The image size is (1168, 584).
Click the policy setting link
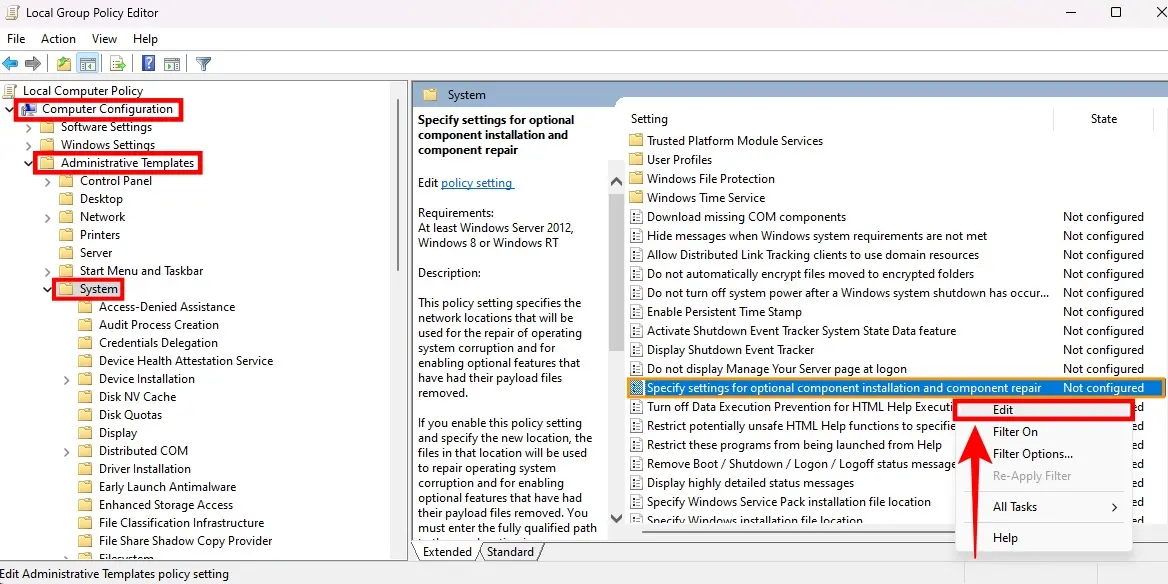point(479,182)
